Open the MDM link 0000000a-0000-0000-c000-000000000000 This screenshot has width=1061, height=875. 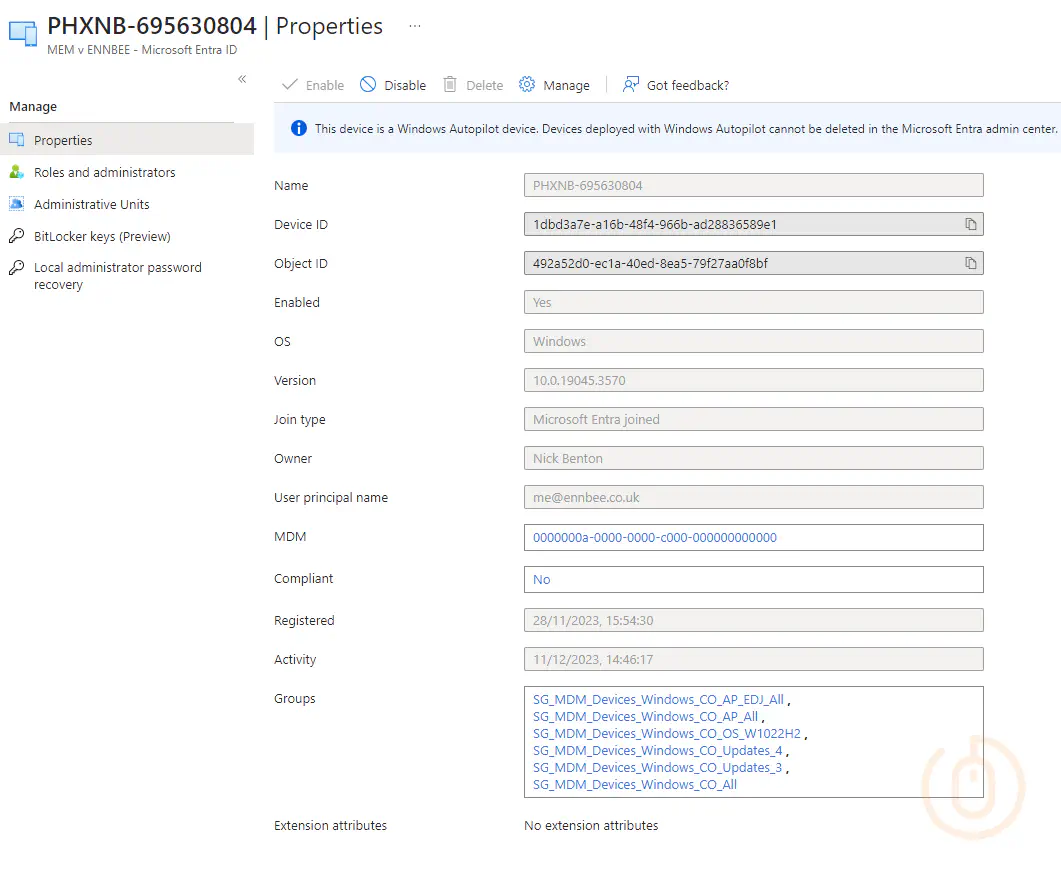655,538
